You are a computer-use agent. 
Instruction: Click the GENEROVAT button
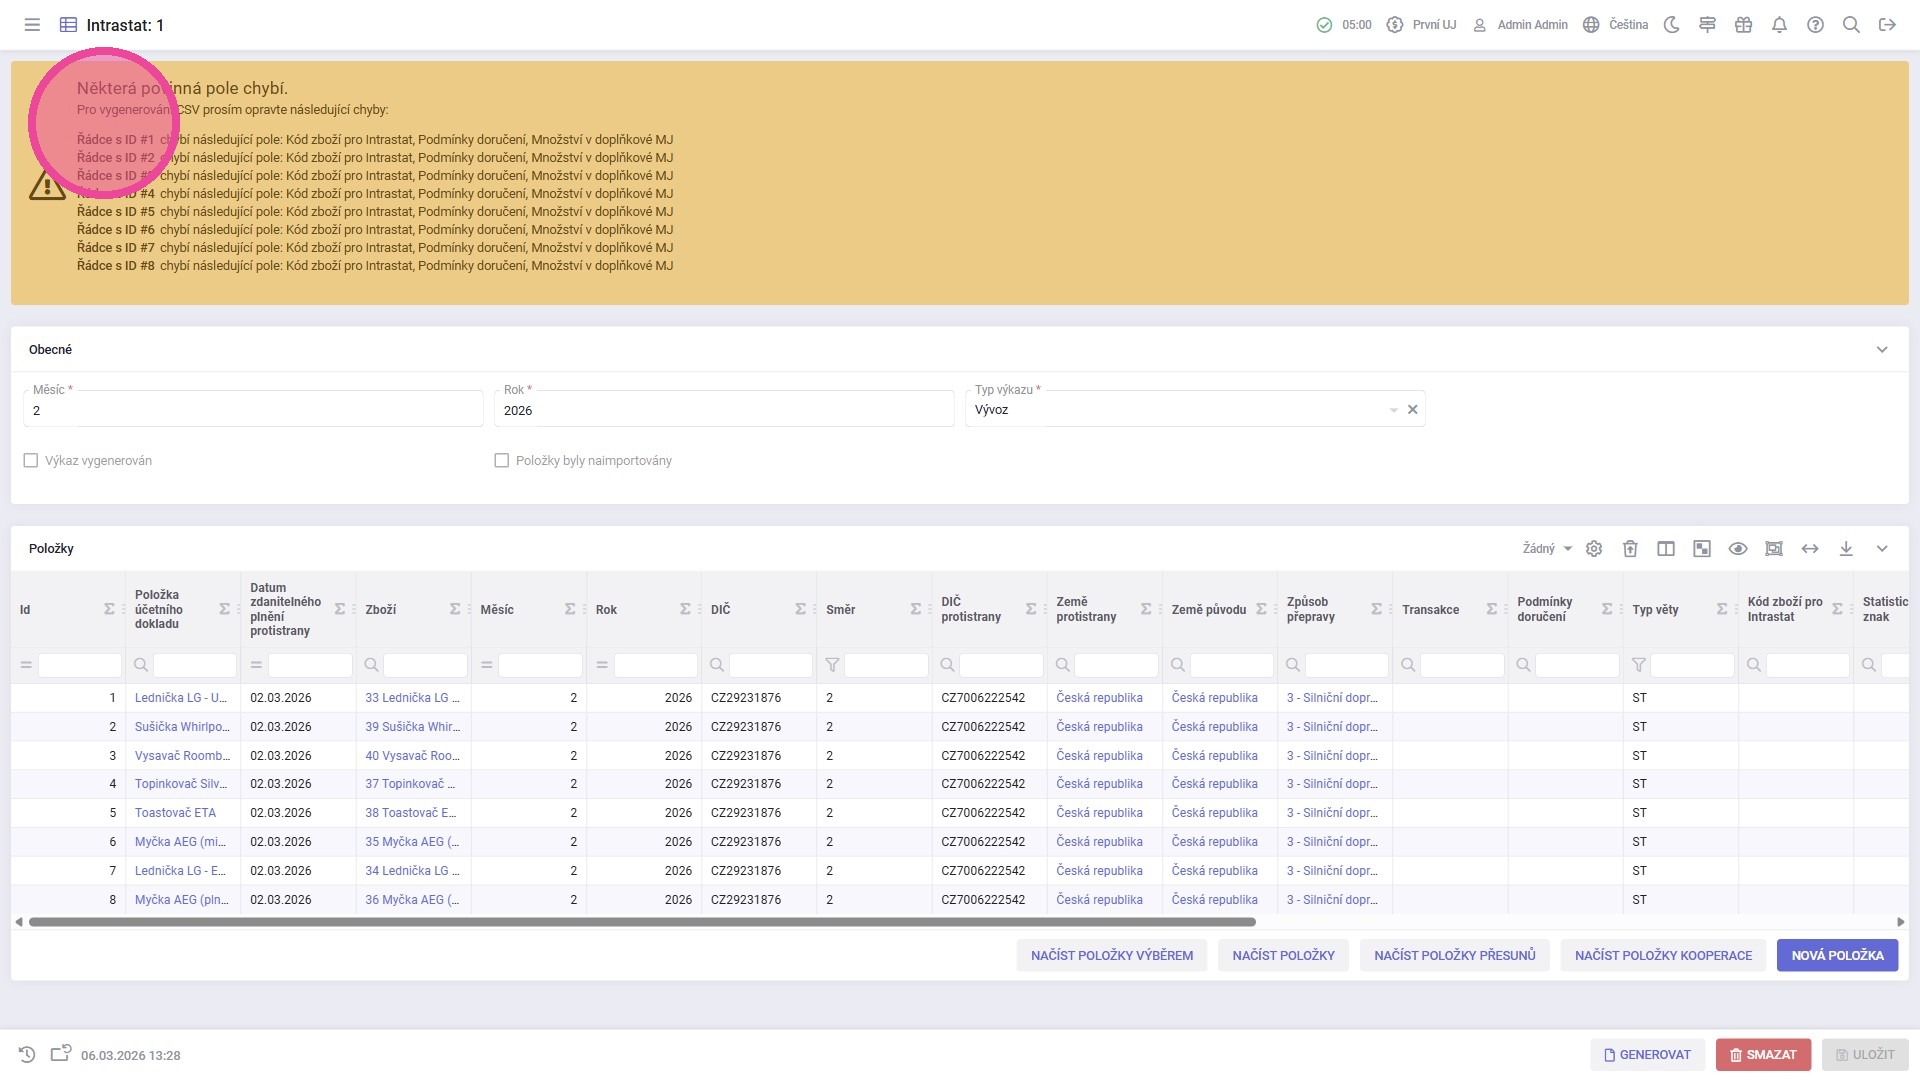(1647, 1055)
